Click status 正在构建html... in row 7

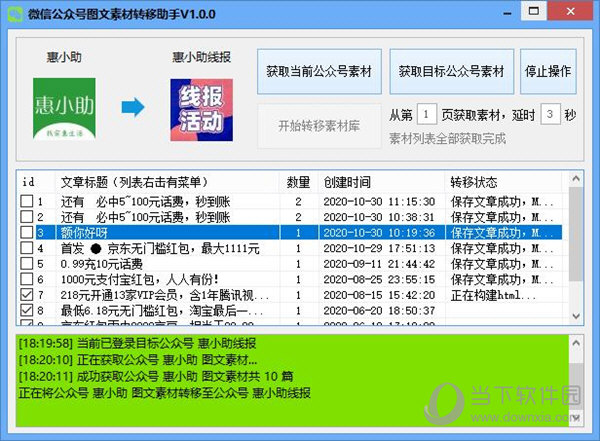[x=493, y=295]
